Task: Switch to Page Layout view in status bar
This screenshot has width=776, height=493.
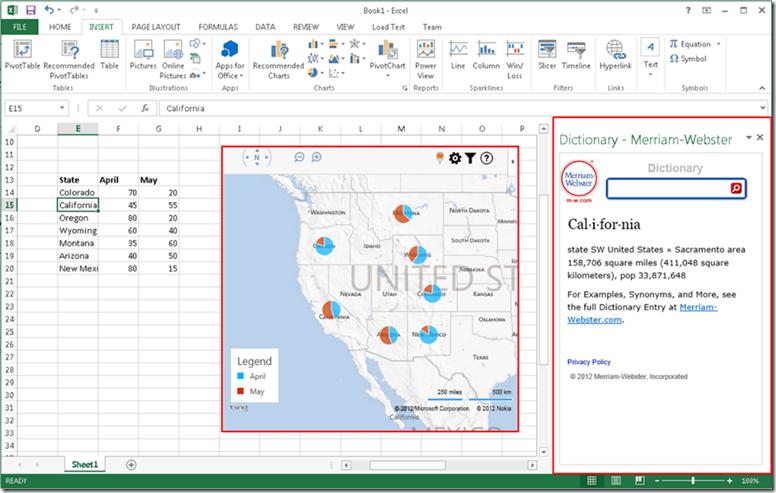Action: (616, 480)
